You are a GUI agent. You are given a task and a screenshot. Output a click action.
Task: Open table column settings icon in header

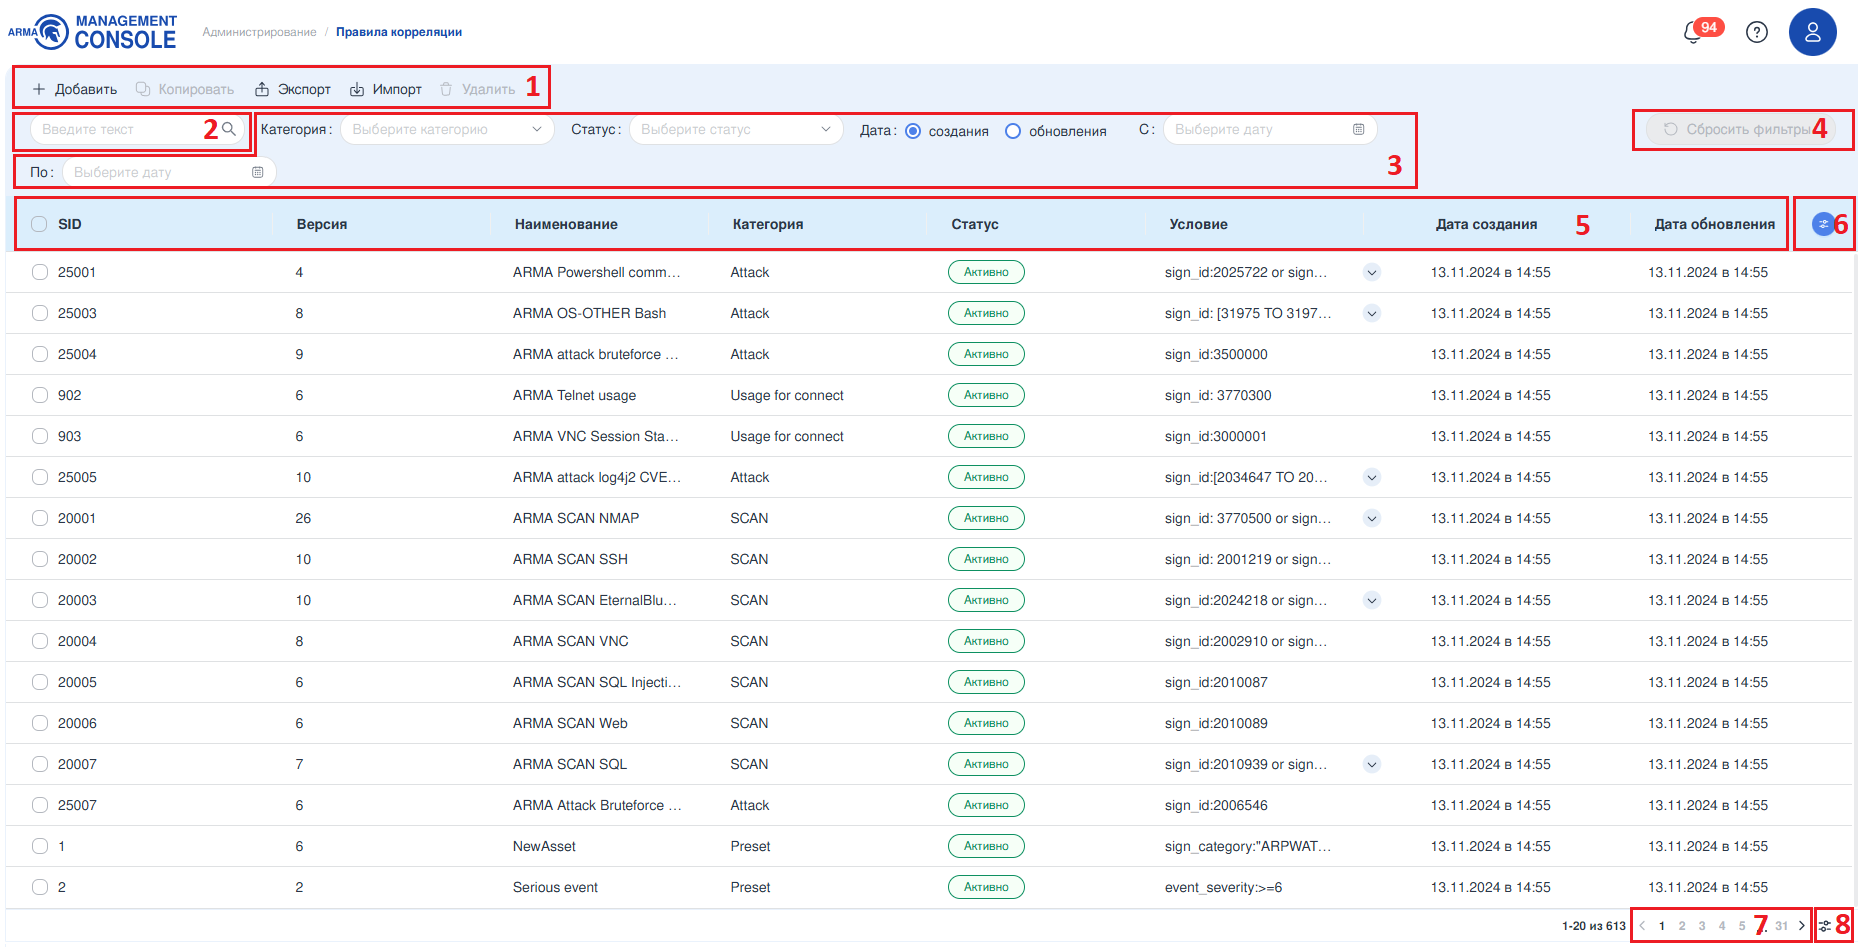[1822, 224]
